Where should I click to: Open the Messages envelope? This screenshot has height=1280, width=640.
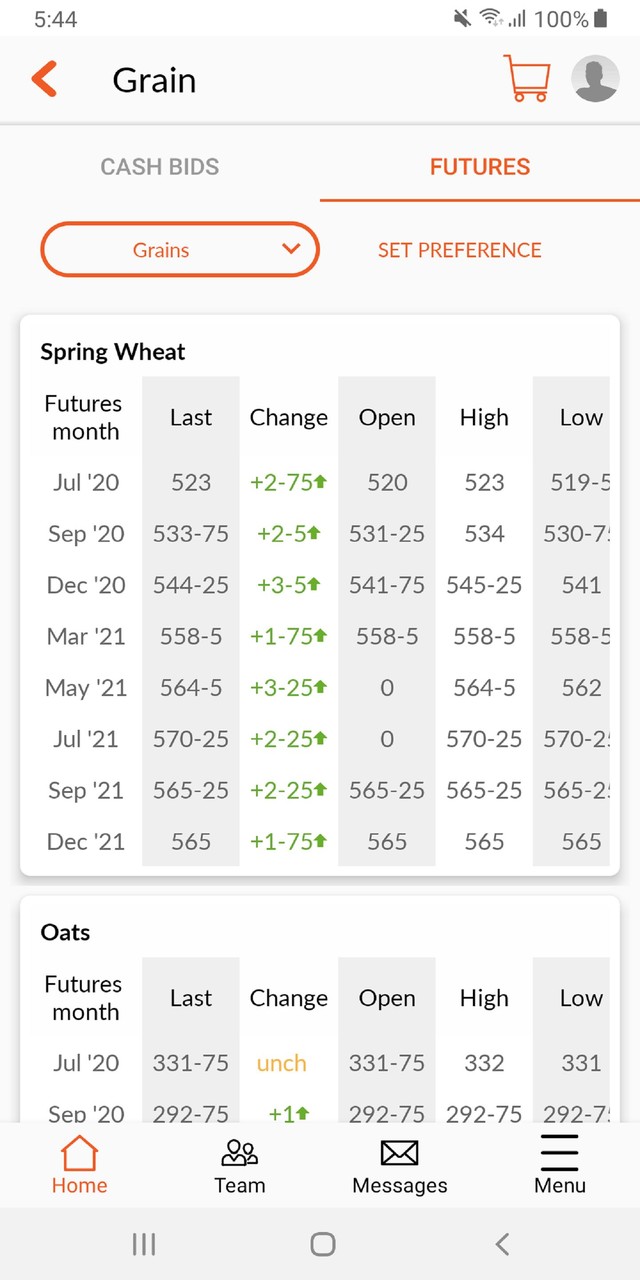pyautogui.click(x=400, y=1166)
